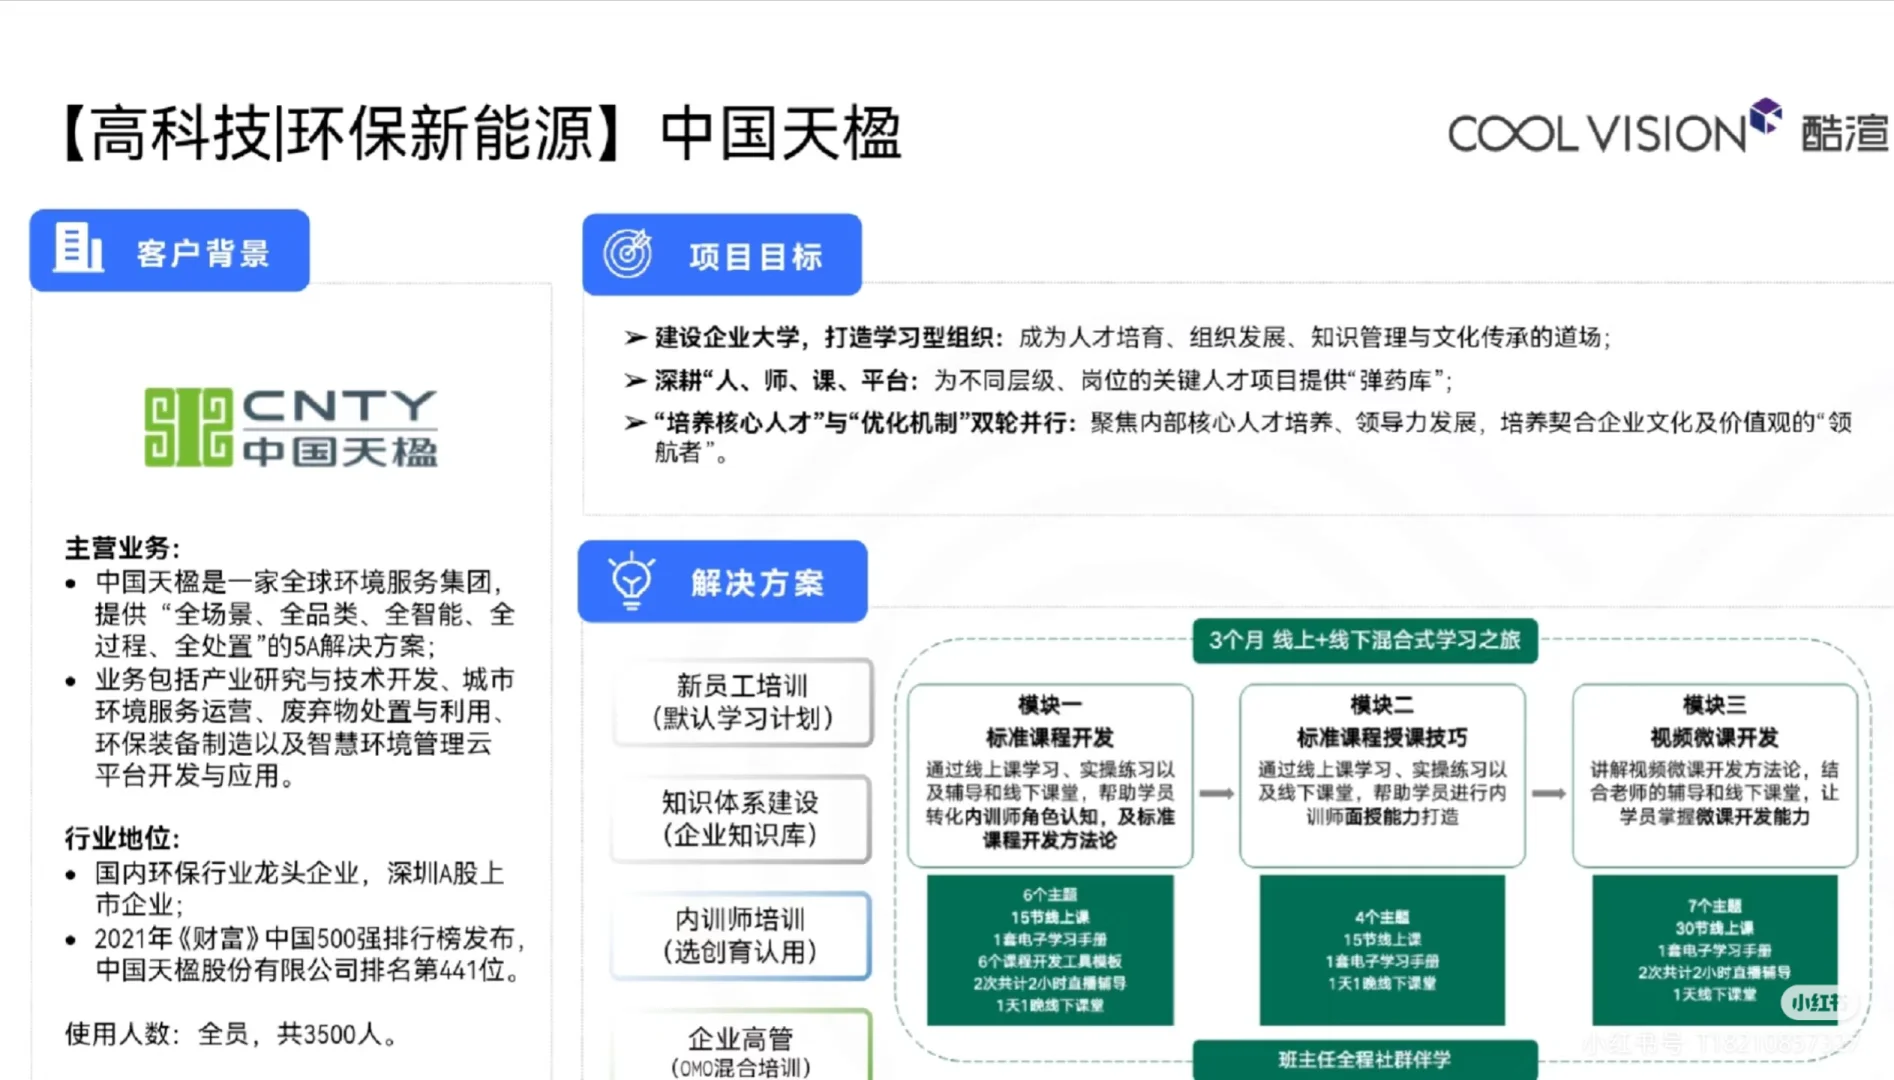The height and width of the screenshot is (1080, 1894).
Task: Click the target icon beside 项目目标
Action: point(628,254)
